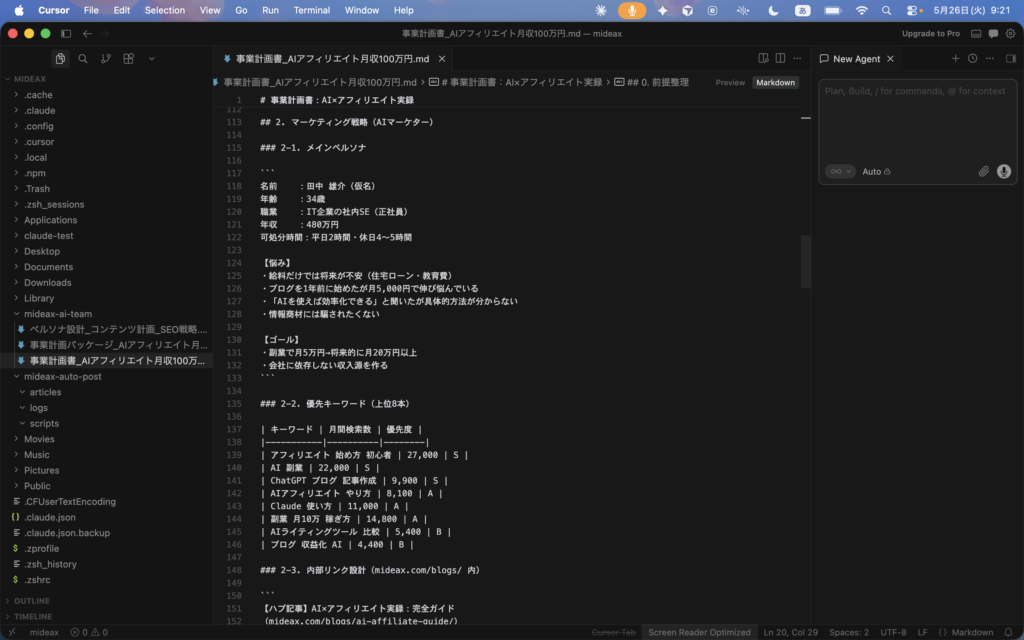Toggle the primary sidebar layout icon
1024x640 pixels.
coord(66,33)
